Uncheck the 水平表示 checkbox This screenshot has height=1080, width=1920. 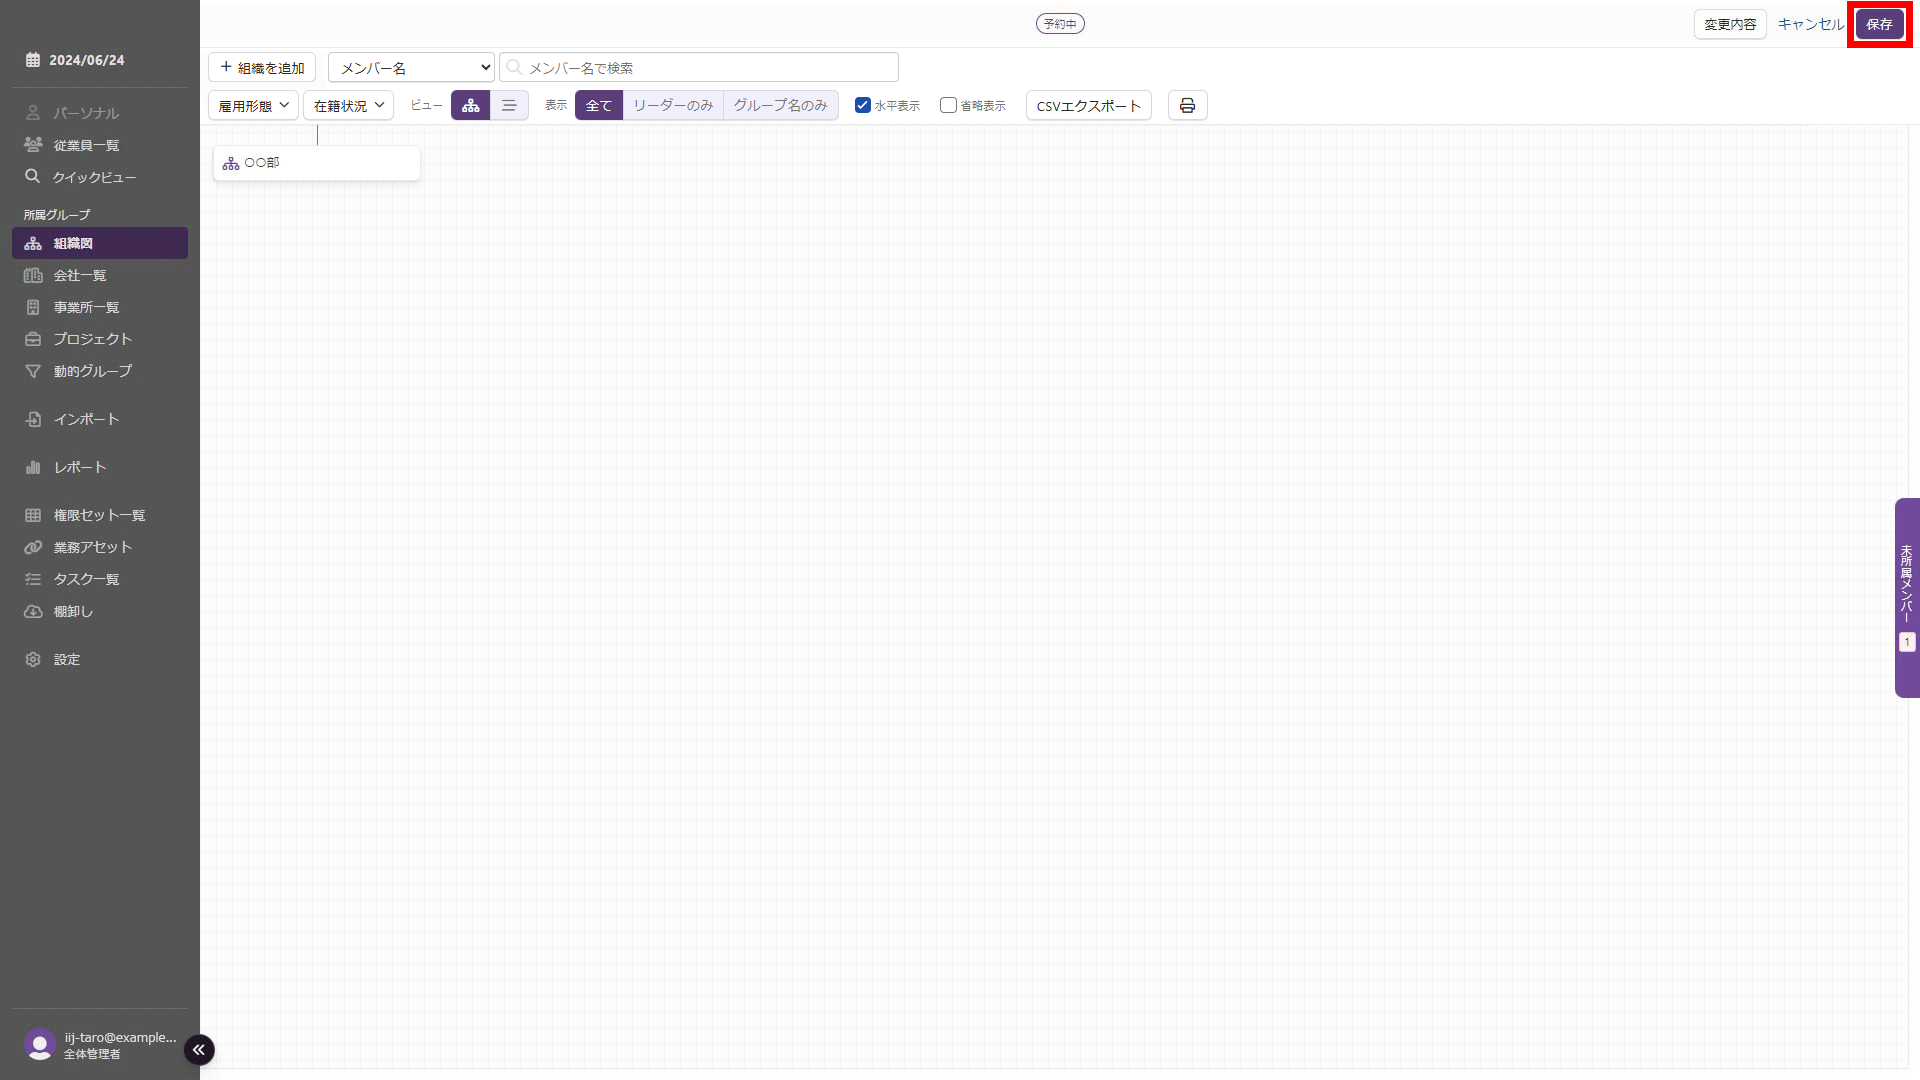pyautogui.click(x=863, y=105)
